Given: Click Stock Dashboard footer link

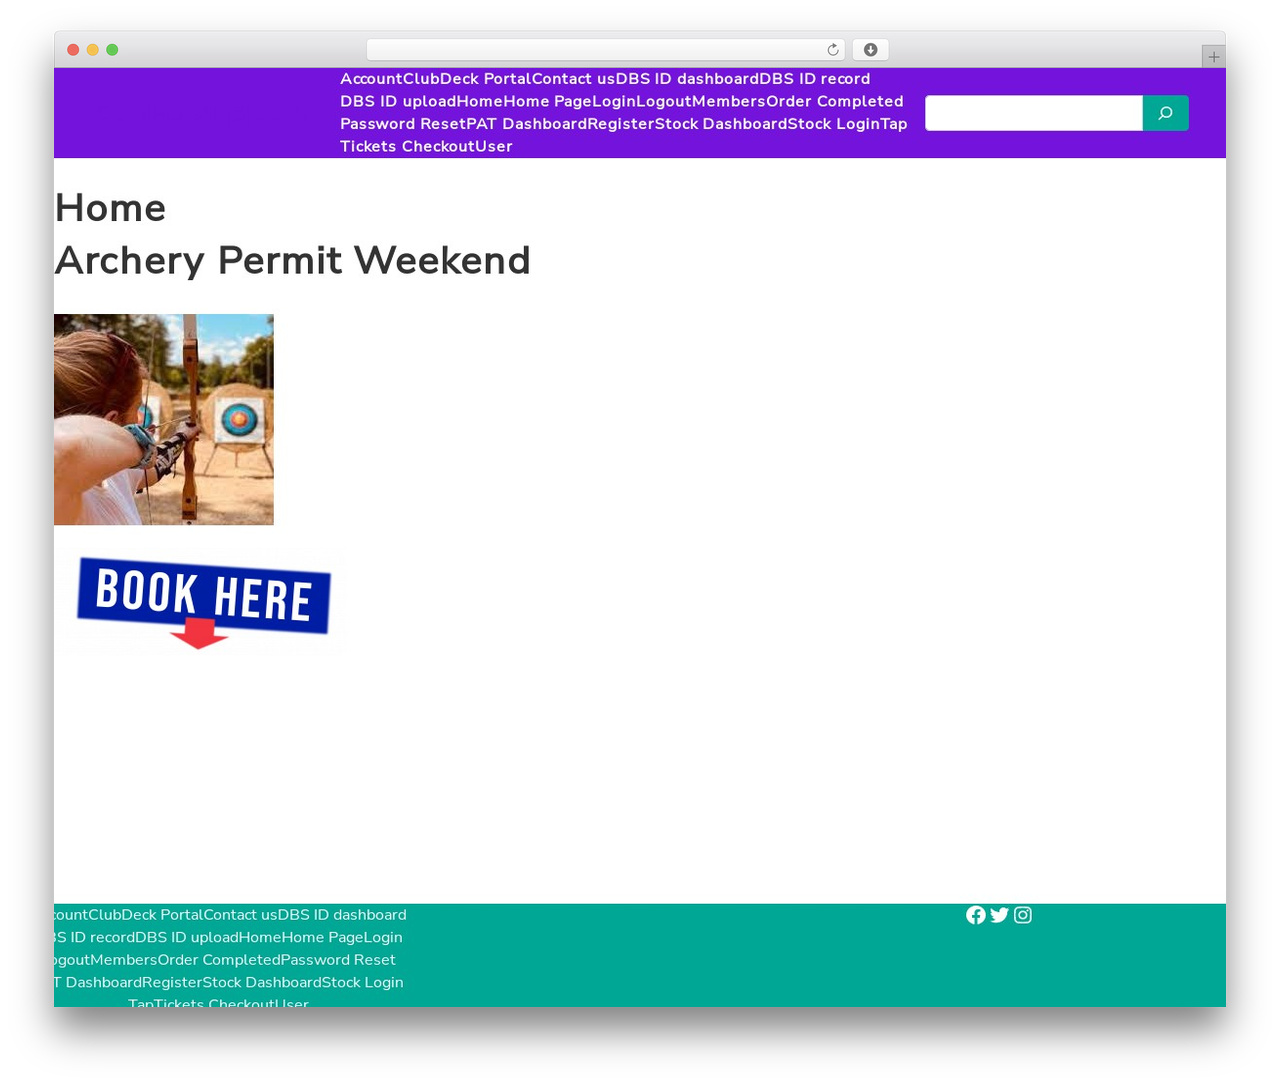Looking at the screenshot, I should 262,982.
